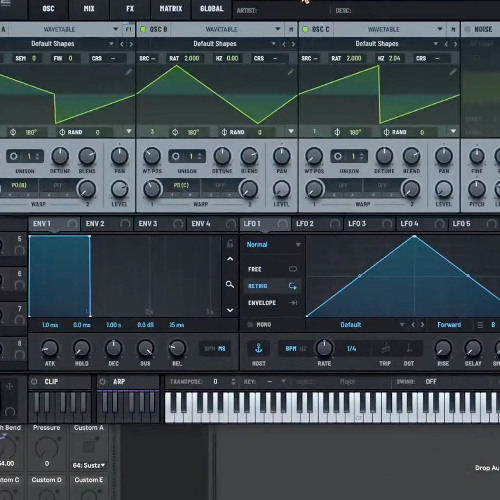Click the DOT dotted note icon
Screen dimensions: 500x500
[x=409, y=349]
